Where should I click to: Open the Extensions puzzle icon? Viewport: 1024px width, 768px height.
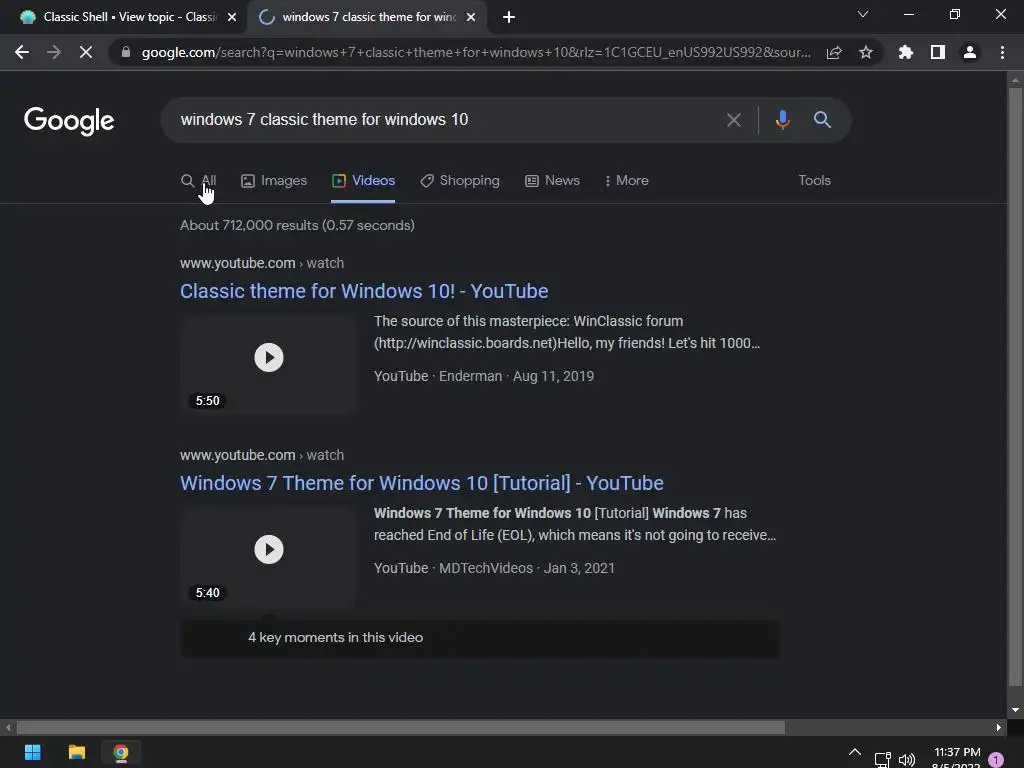[x=906, y=52]
